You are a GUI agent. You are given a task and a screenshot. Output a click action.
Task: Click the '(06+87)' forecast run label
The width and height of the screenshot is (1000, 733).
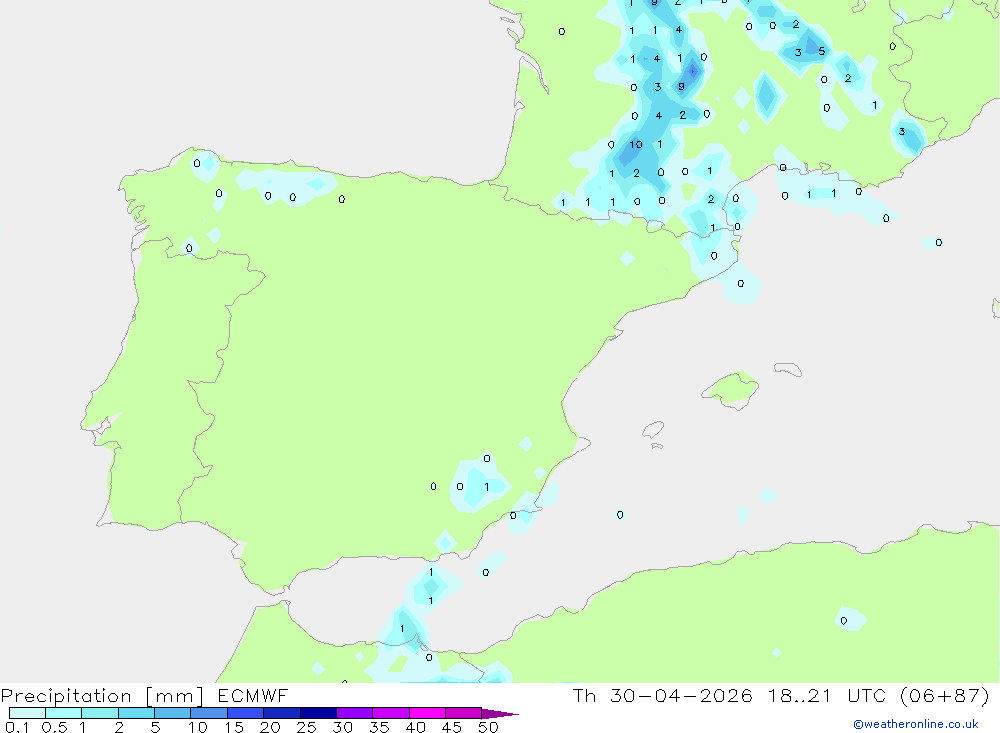[945, 696]
